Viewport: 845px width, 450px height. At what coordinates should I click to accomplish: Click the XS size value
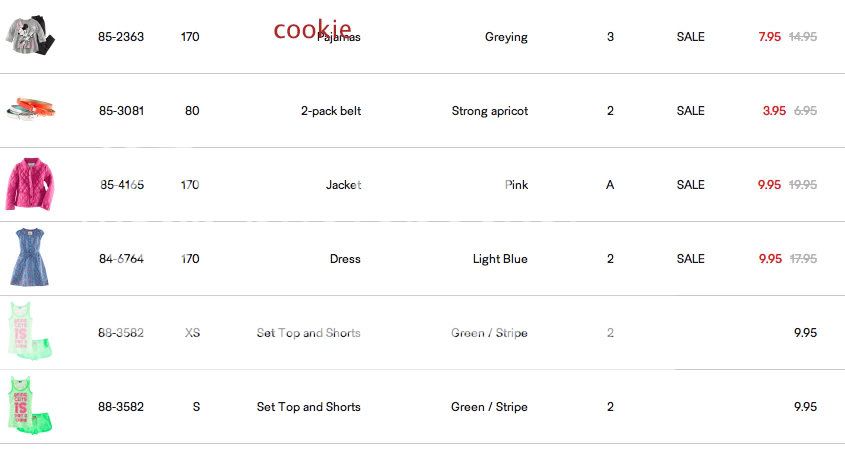(192, 333)
